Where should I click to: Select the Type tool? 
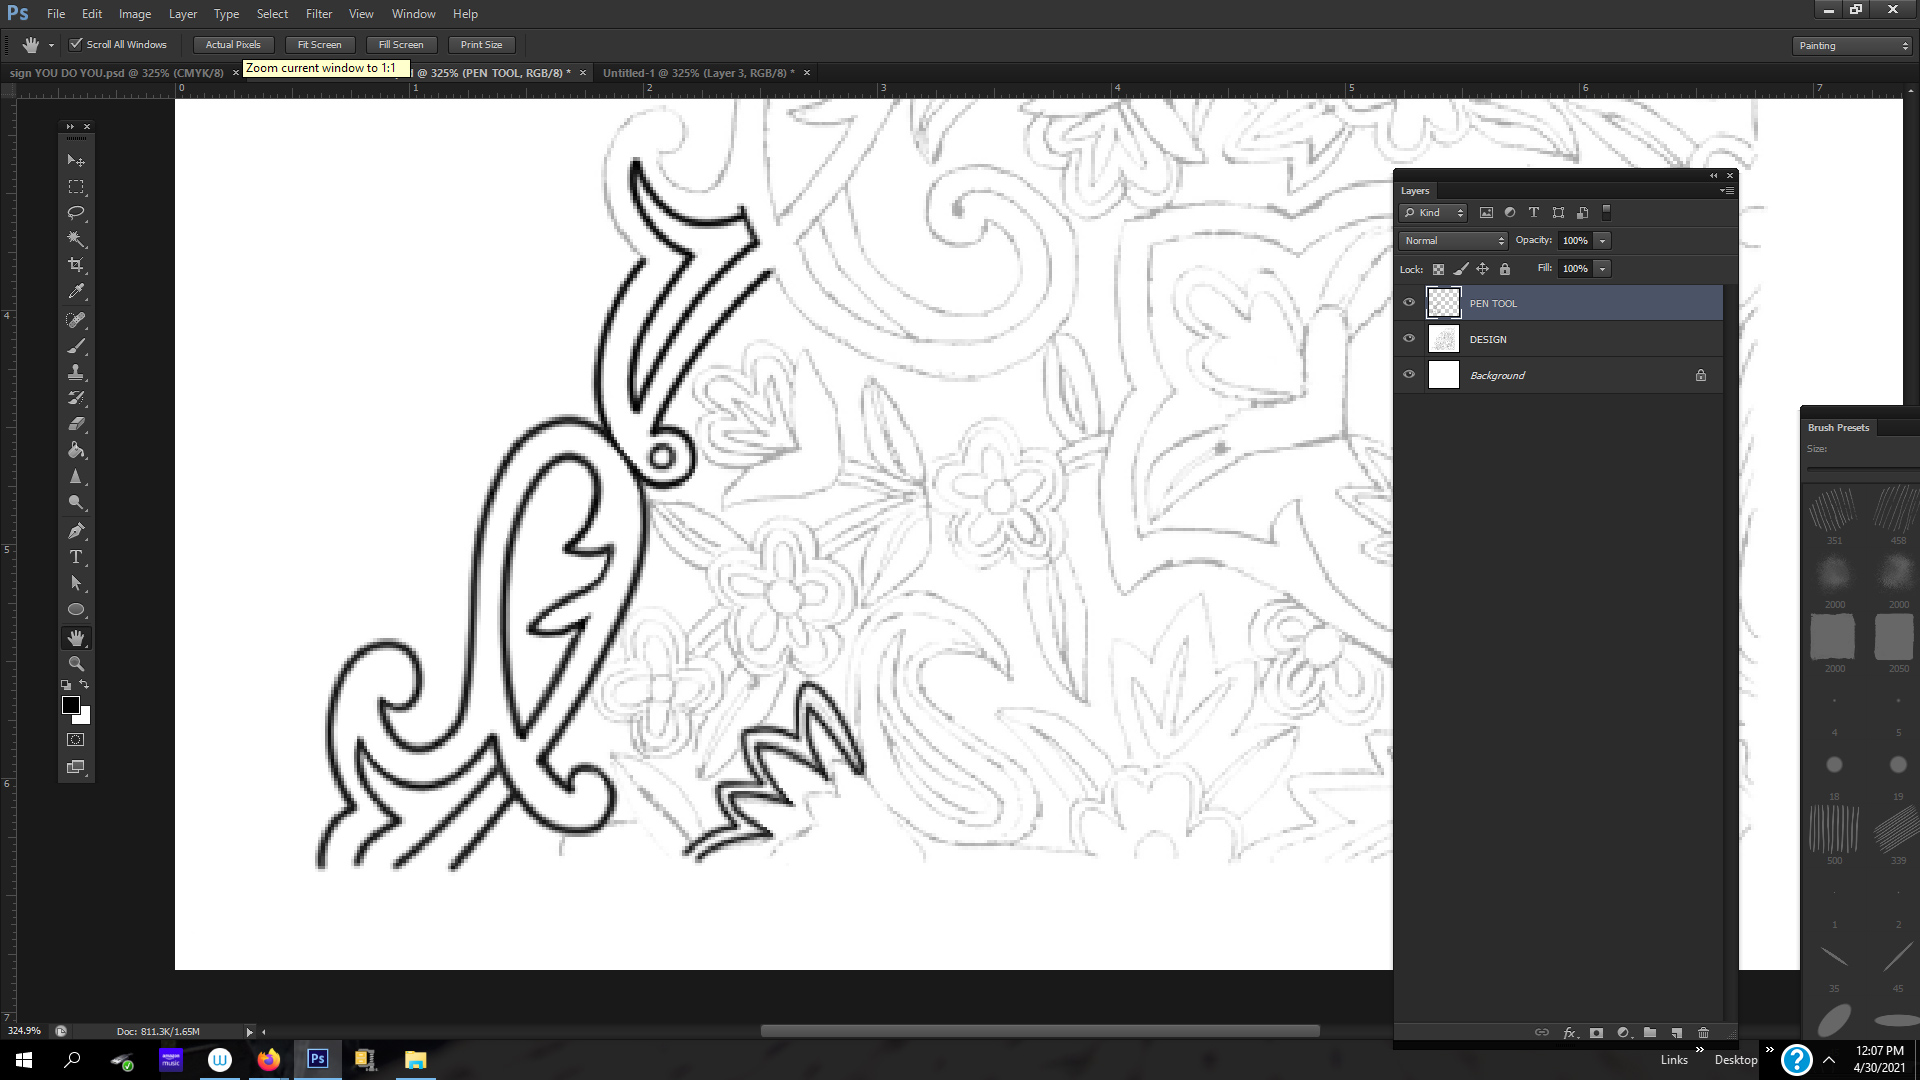coord(76,557)
